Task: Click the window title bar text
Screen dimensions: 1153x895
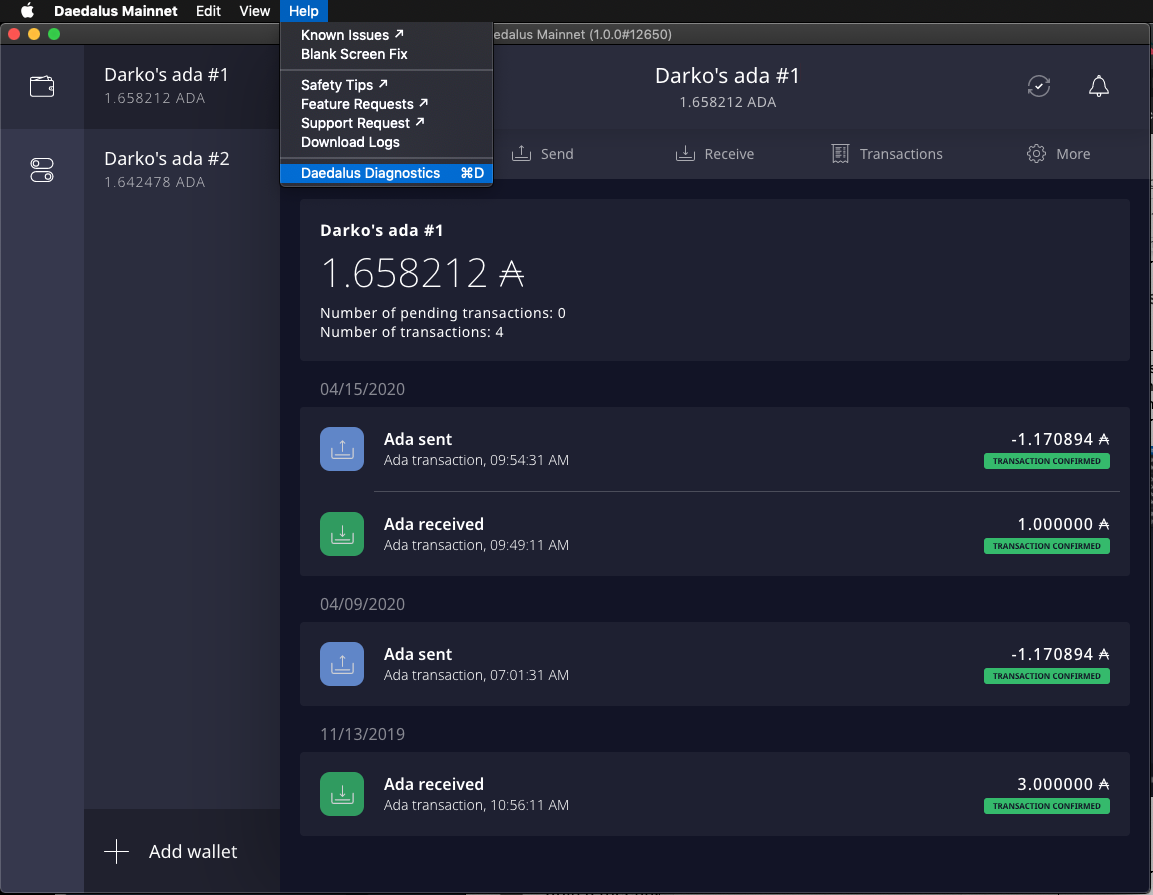Action: pyautogui.click(x=582, y=35)
